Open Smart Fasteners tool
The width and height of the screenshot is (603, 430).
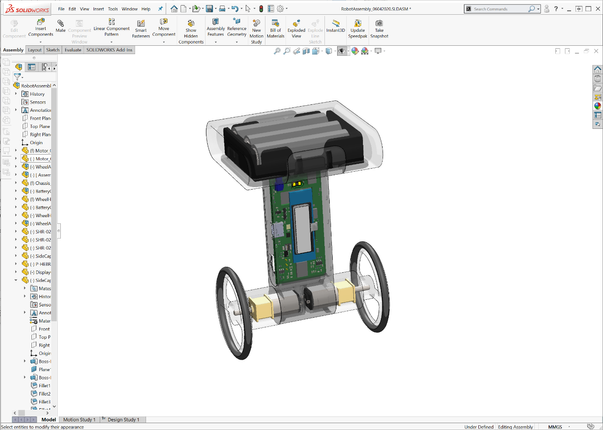(x=141, y=29)
